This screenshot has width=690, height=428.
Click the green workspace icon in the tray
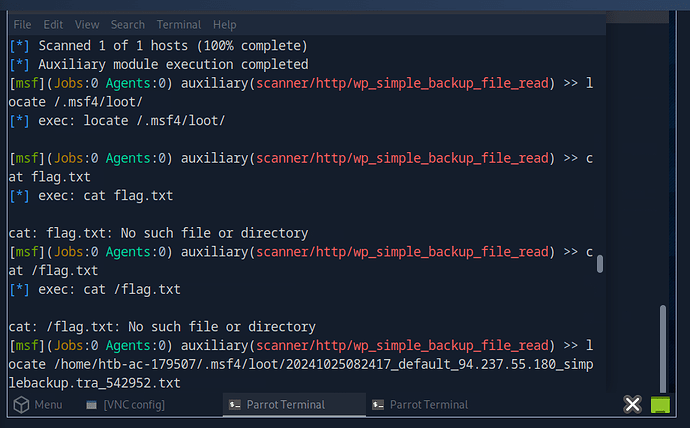(x=660, y=404)
